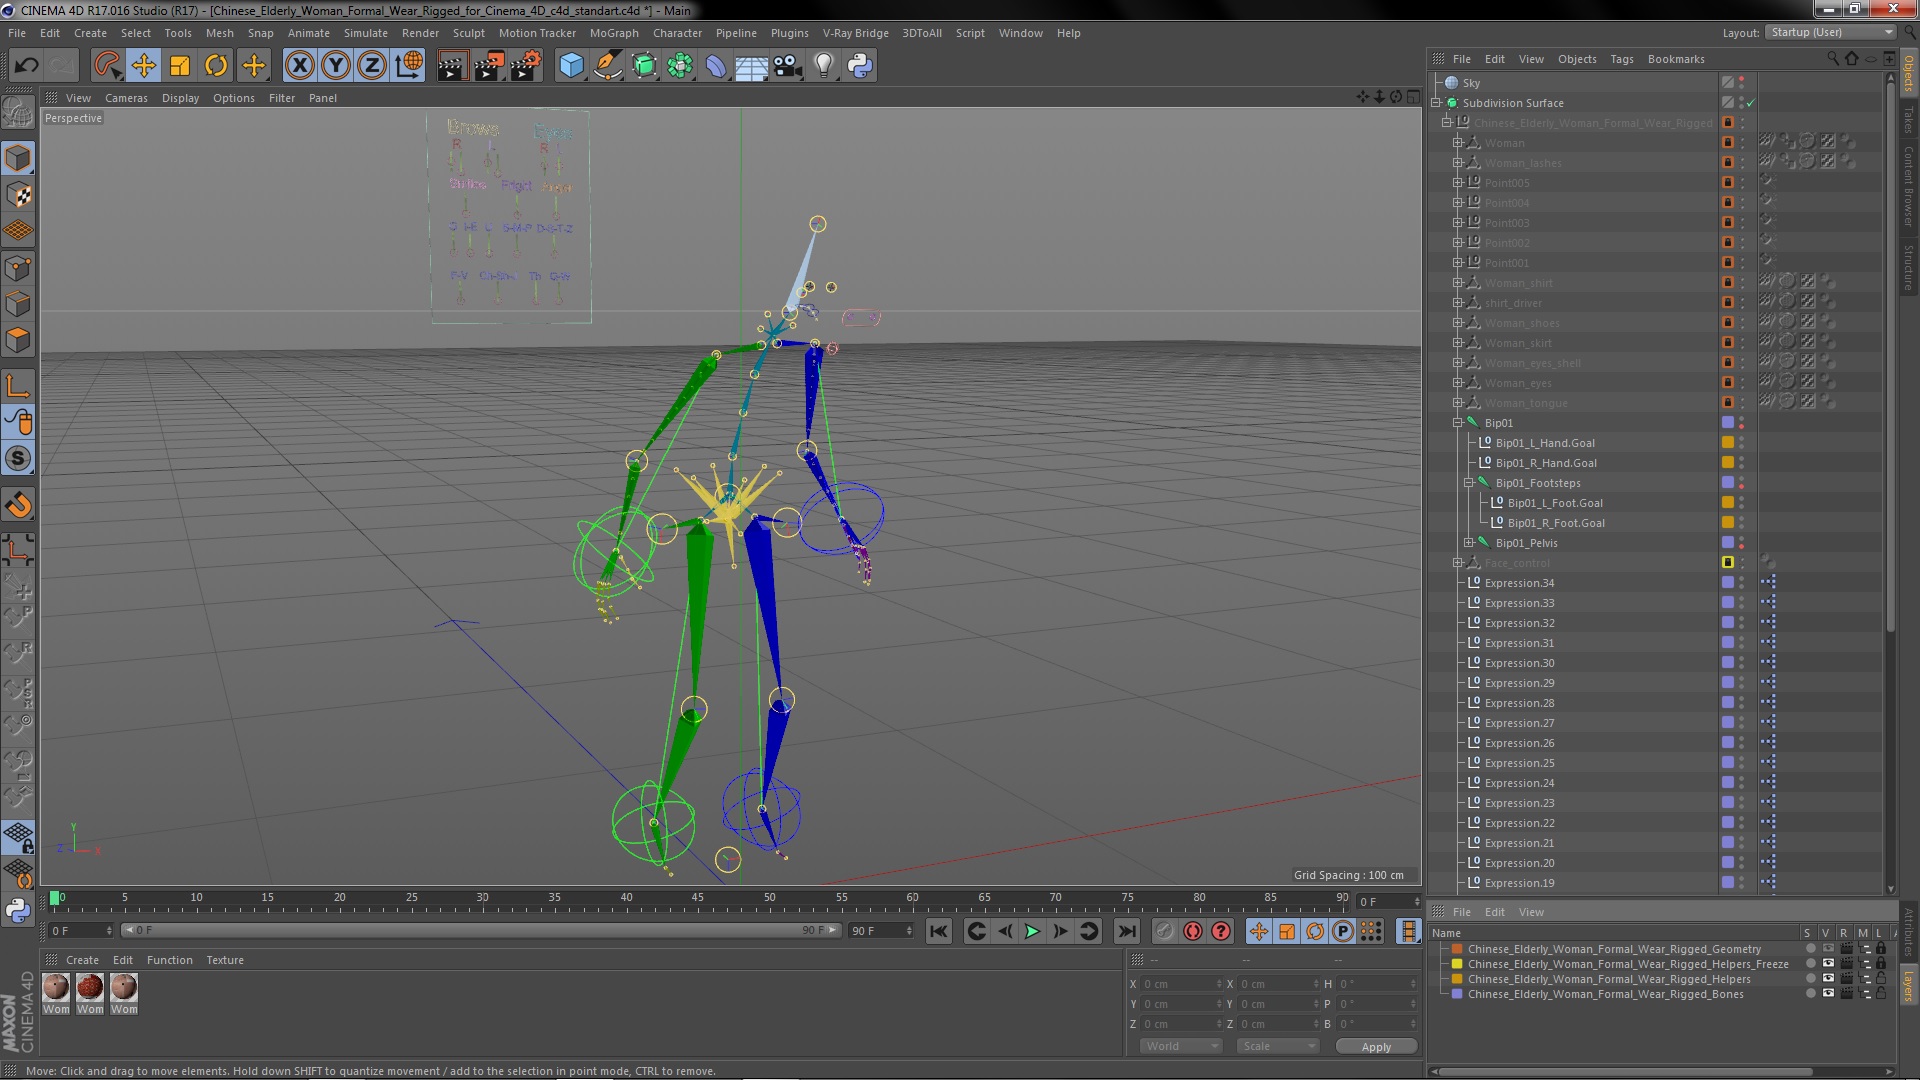The height and width of the screenshot is (1080, 1920).
Task: Open the Objects vertical tab
Action: pyautogui.click(x=1908, y=73)
